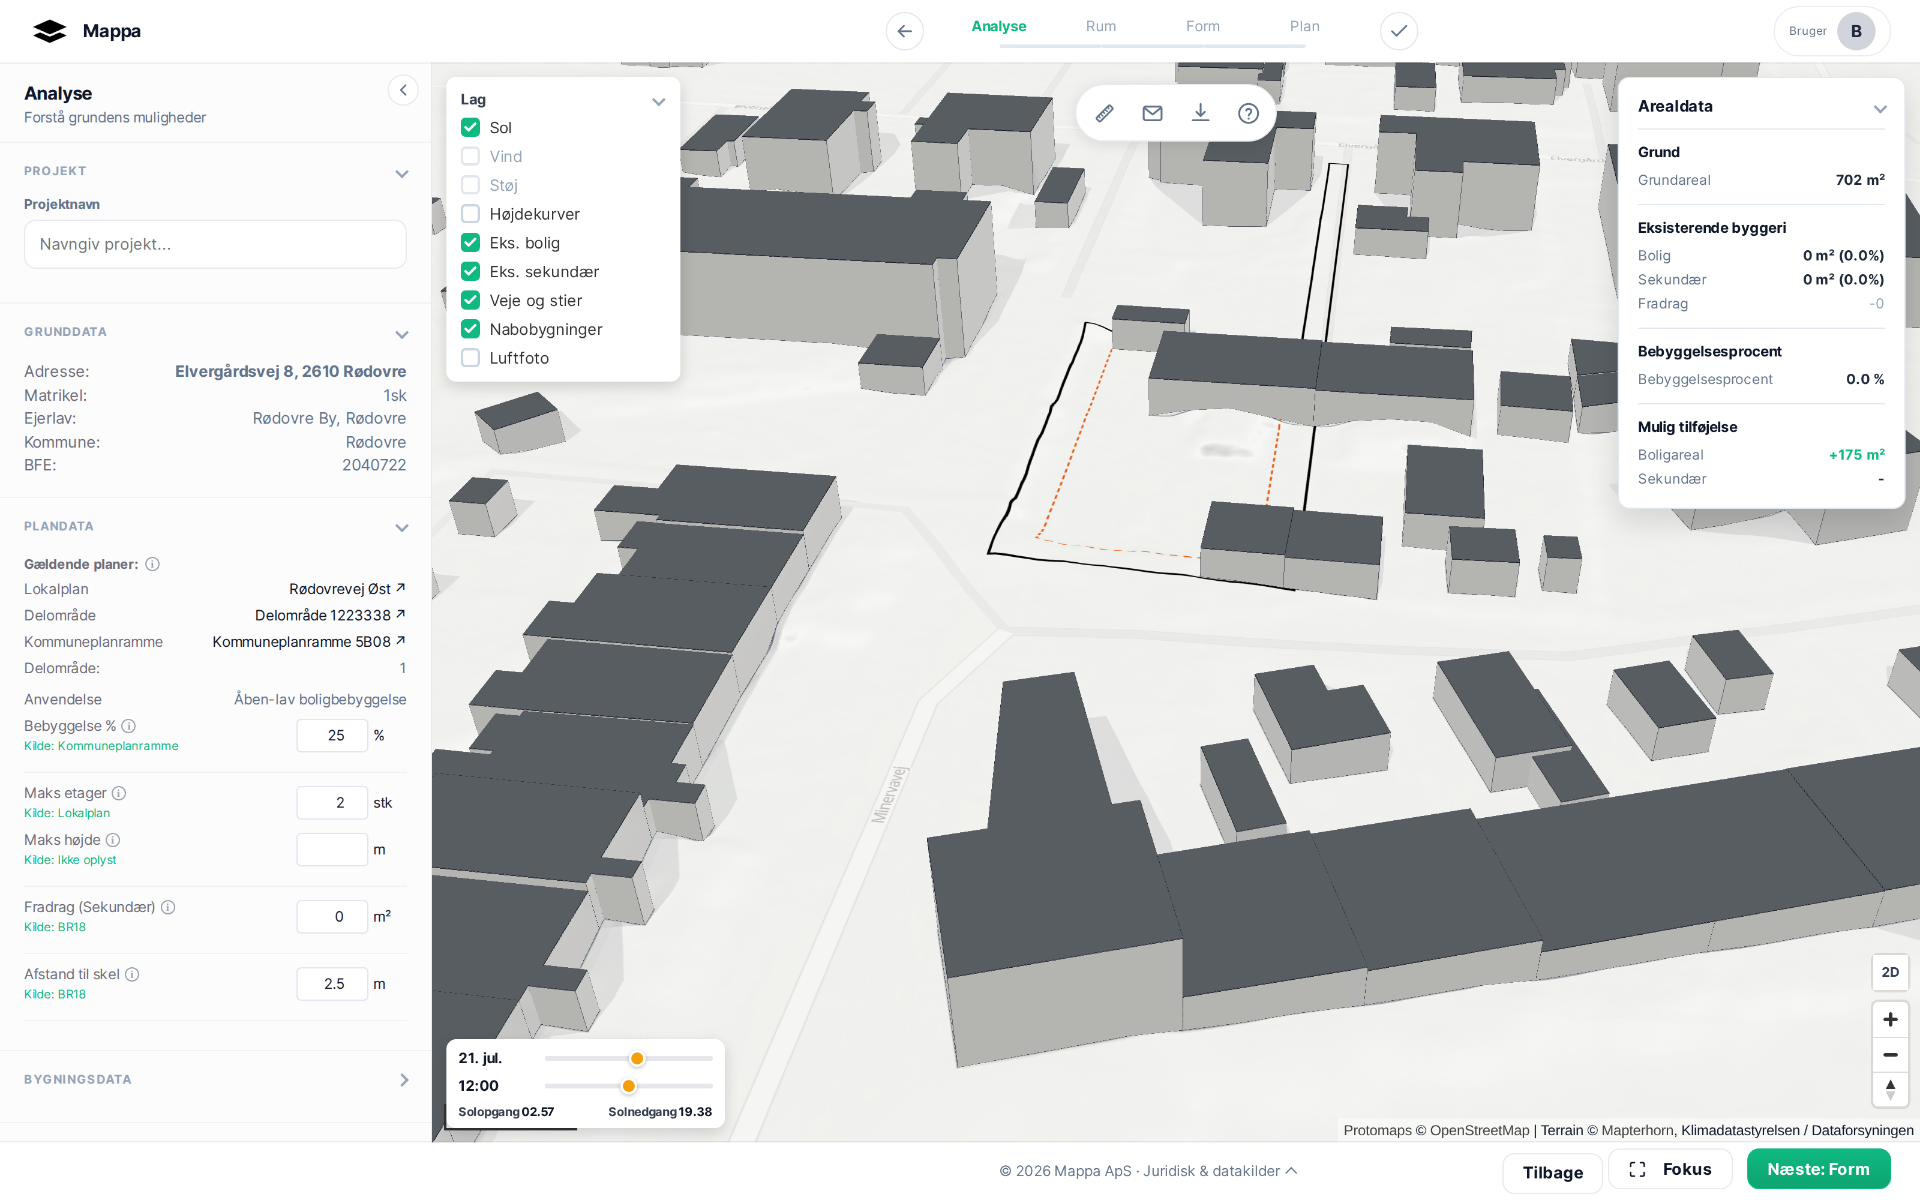Show info for Gældende planer

click(x=152, y=564)
